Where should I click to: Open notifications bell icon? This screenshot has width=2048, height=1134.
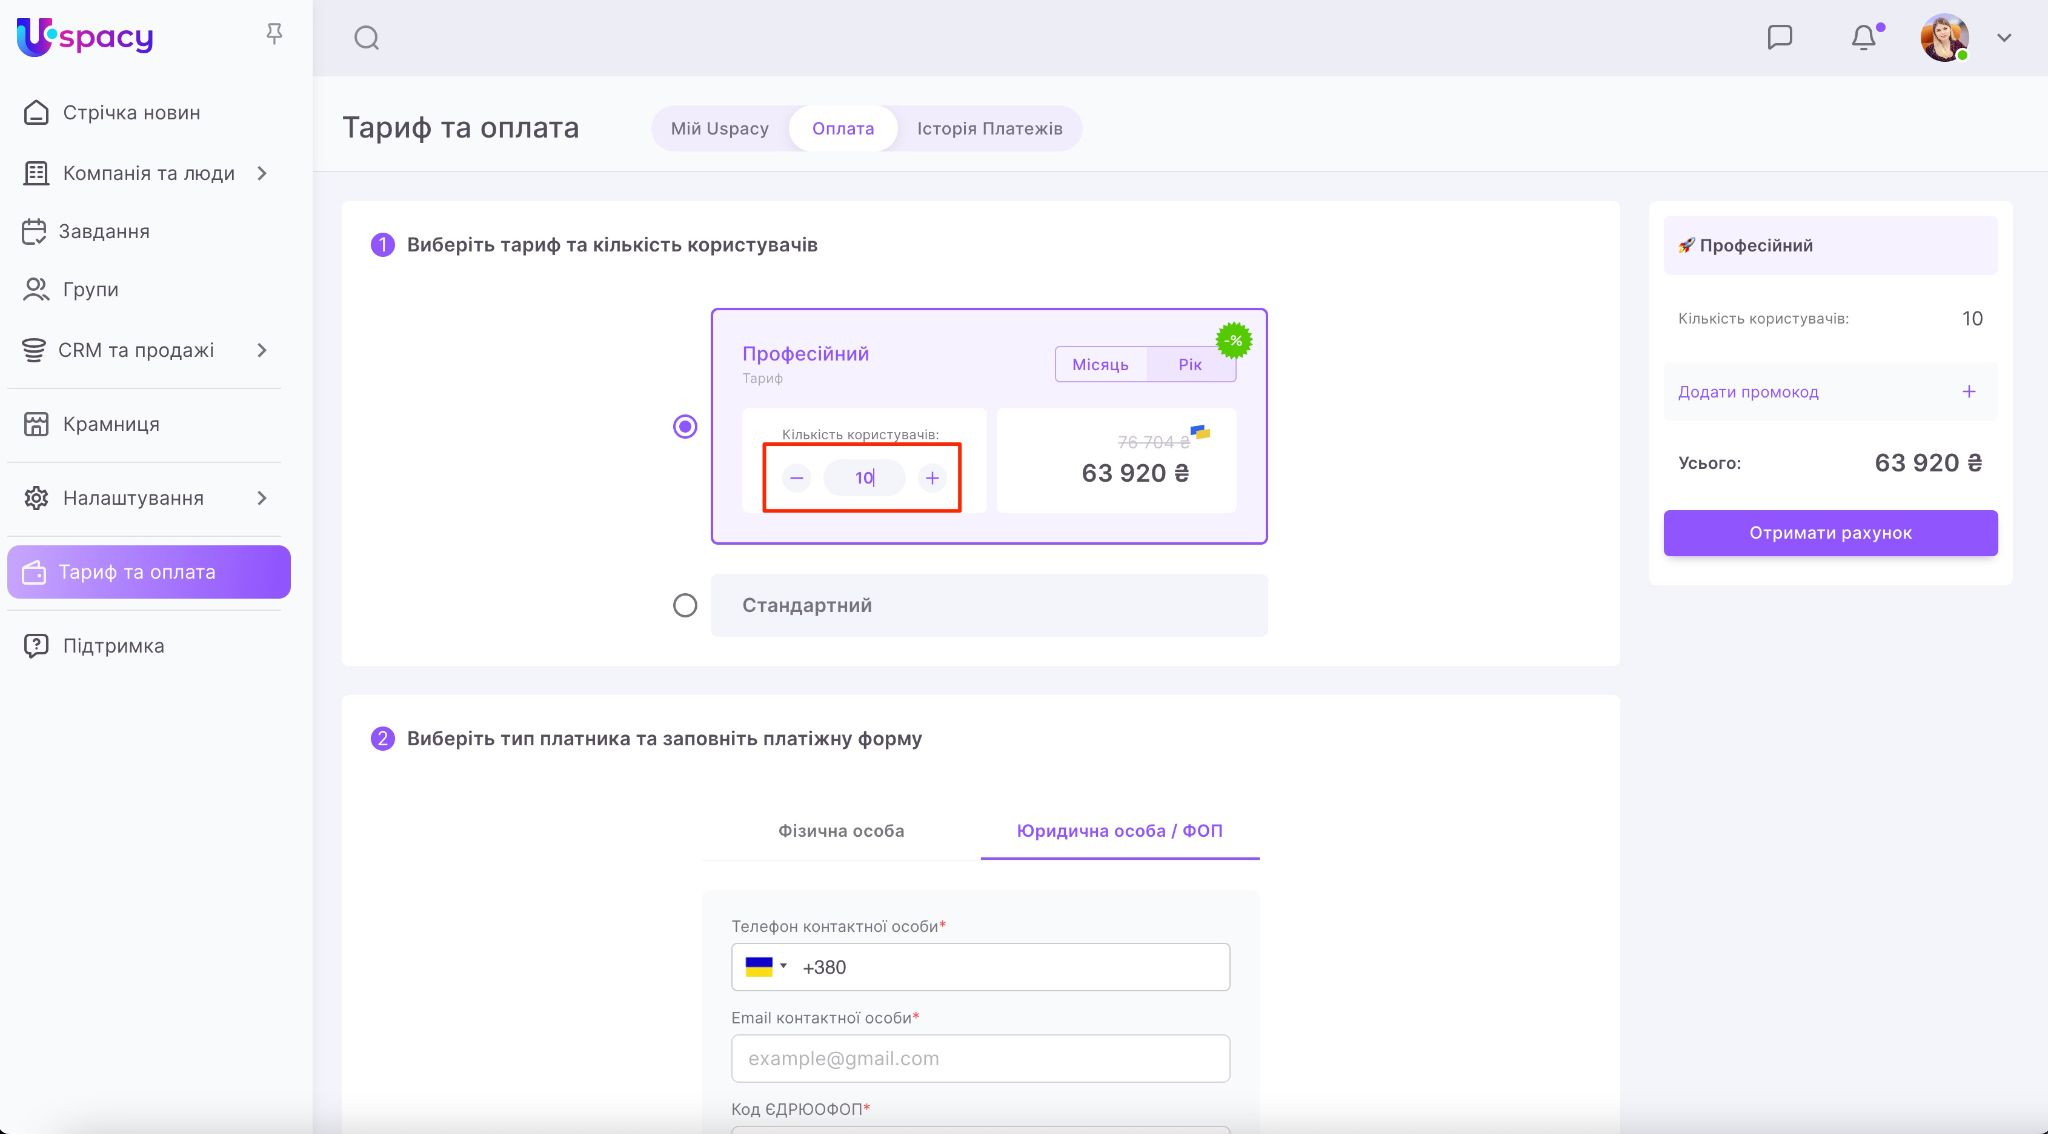coord(1863,38)
